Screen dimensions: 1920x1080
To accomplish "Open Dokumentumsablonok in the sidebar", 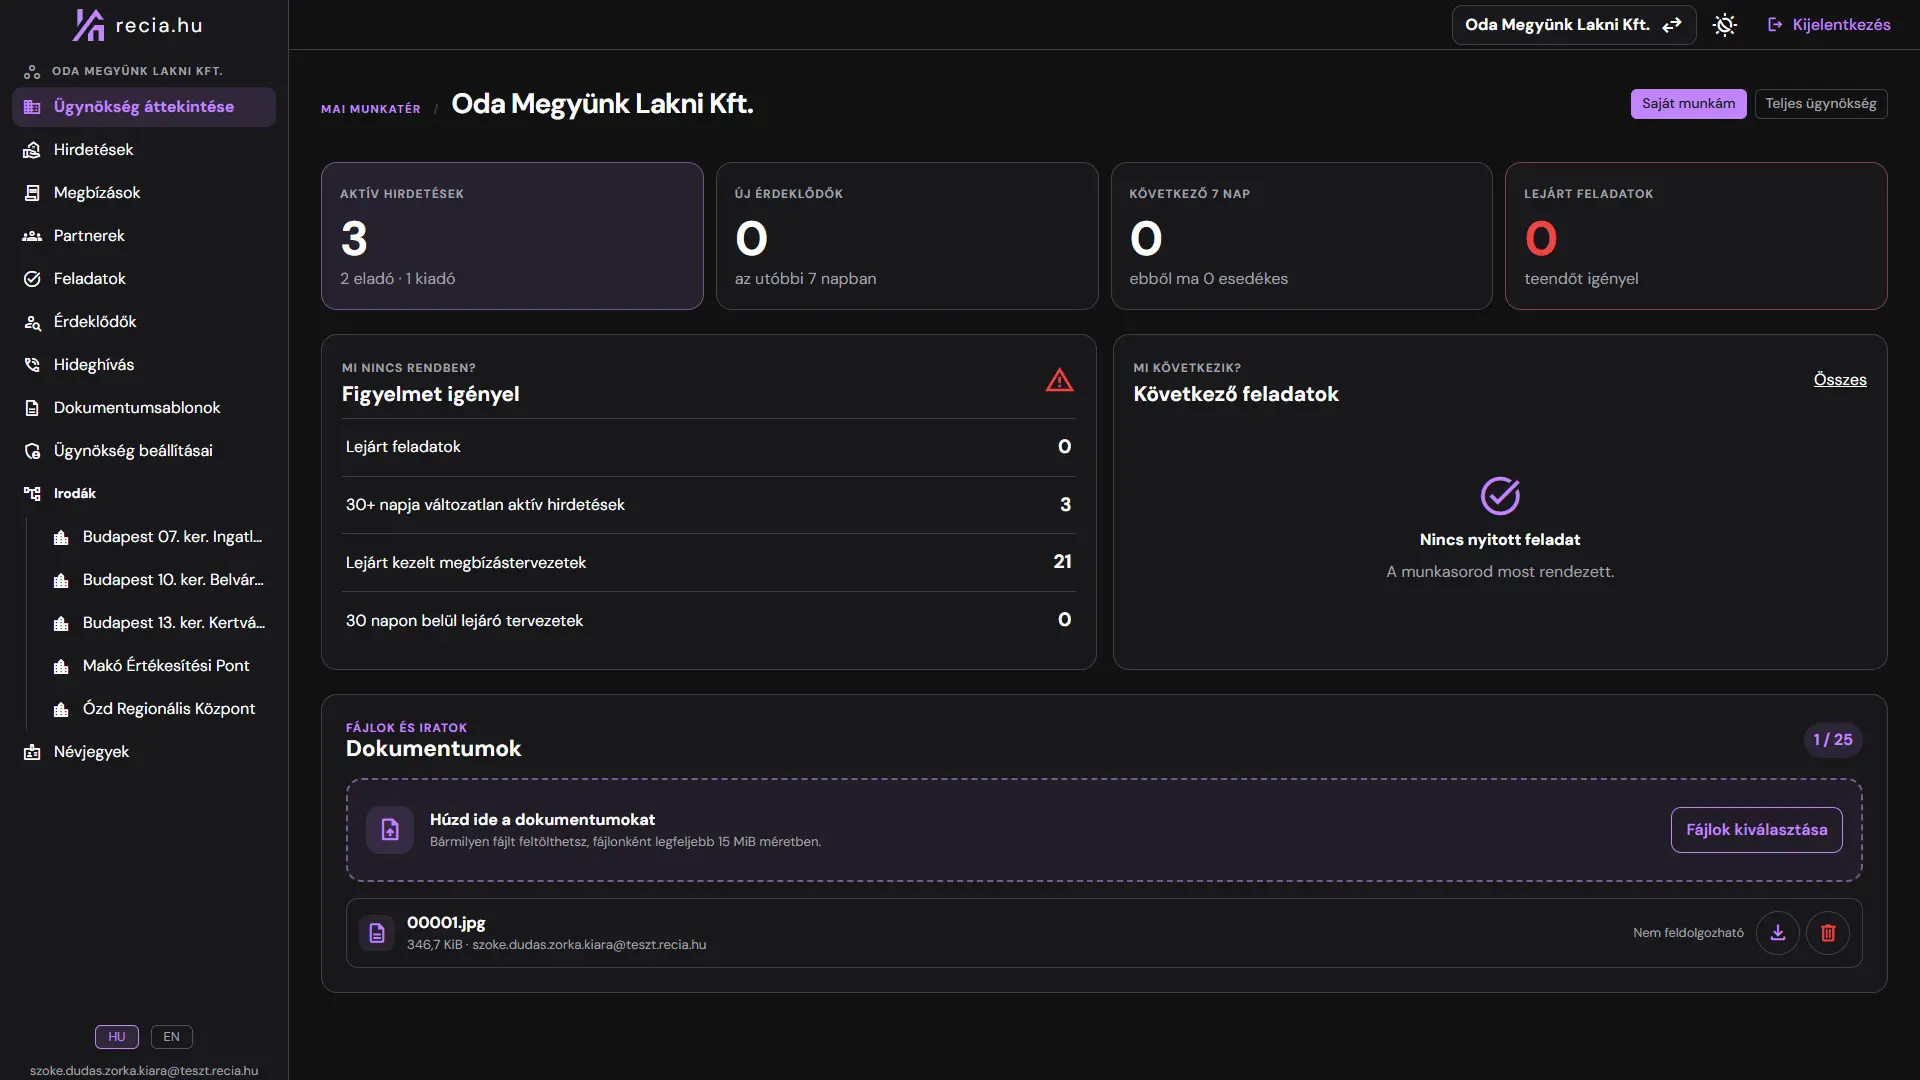I will tap(144, 408).
